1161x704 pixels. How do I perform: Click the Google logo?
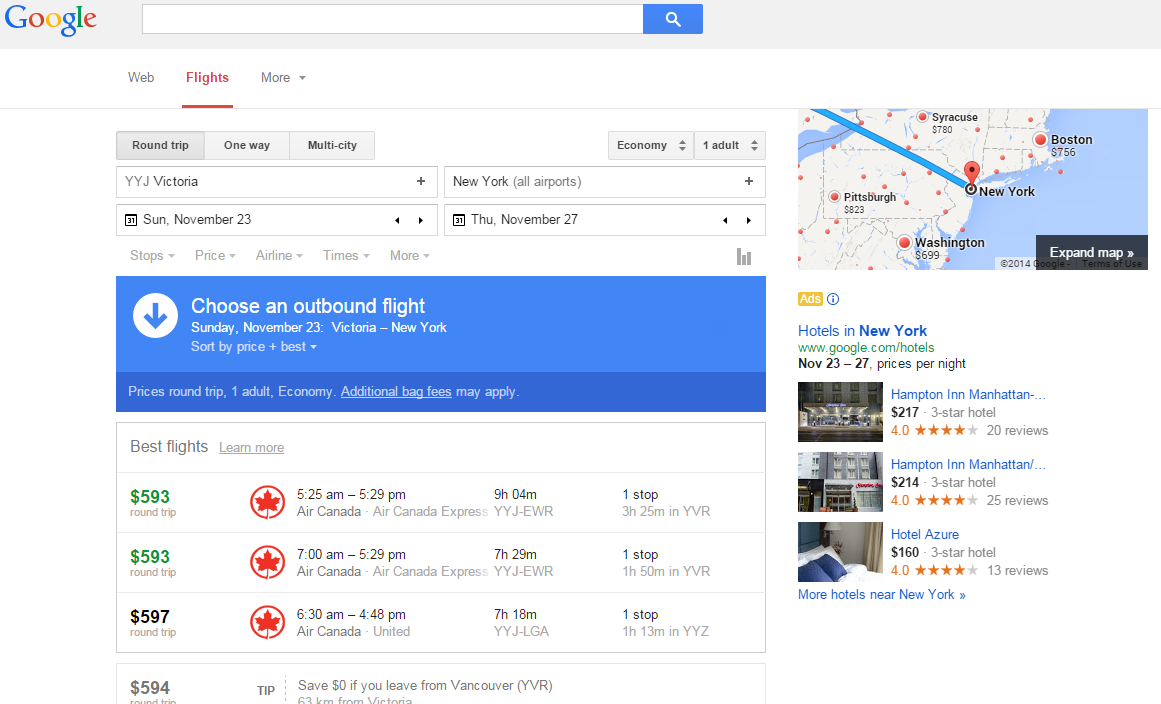51,20
